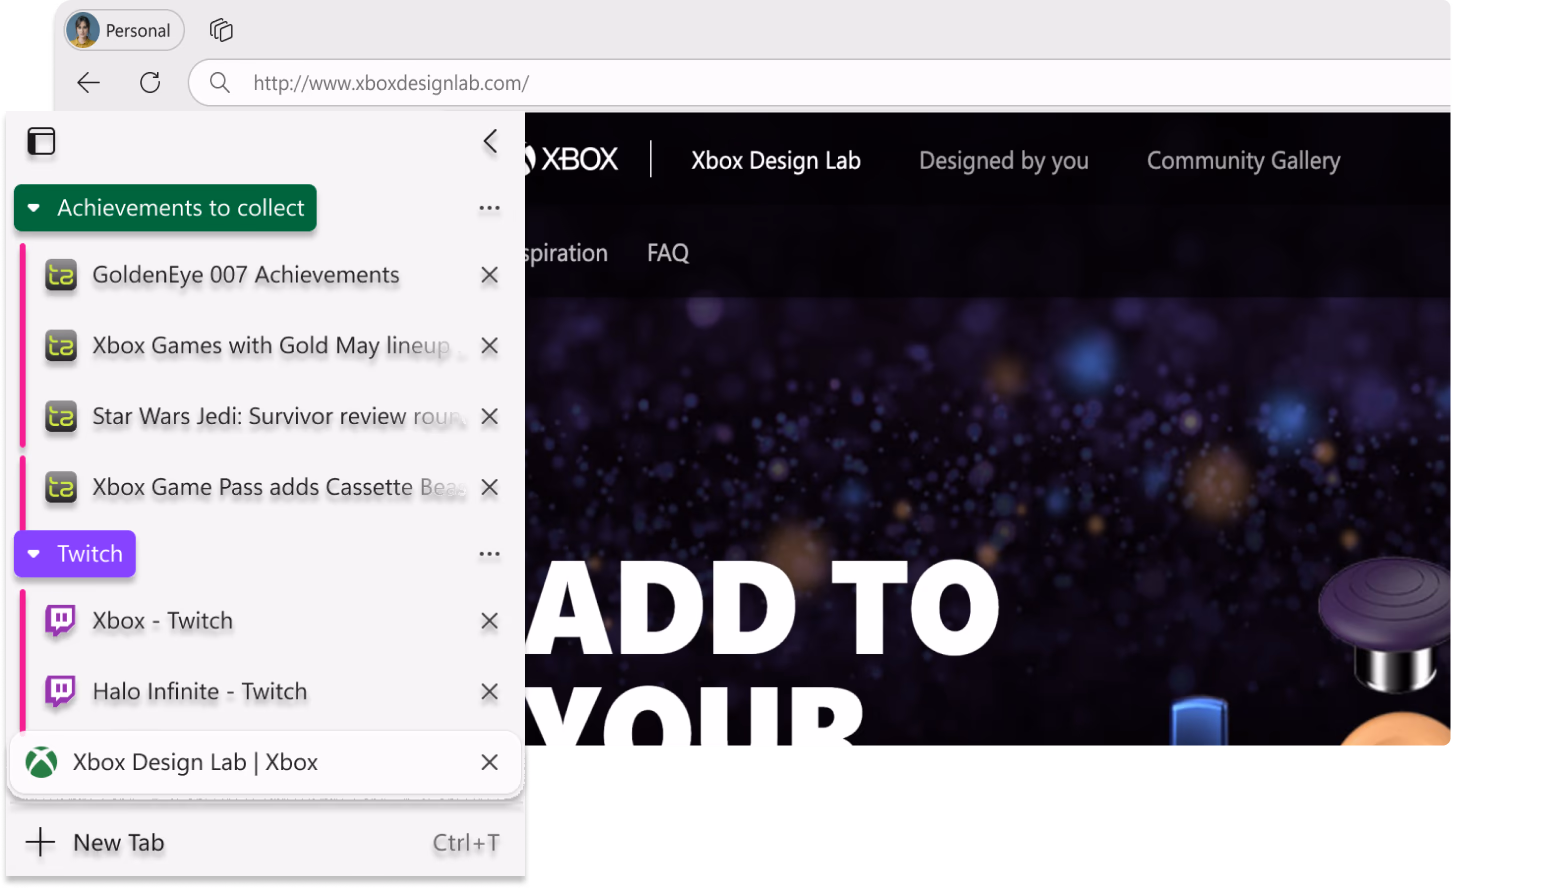
Task: Close the Xbox Design Lab | Xbox tab
Action: click(x=489, y=763)
